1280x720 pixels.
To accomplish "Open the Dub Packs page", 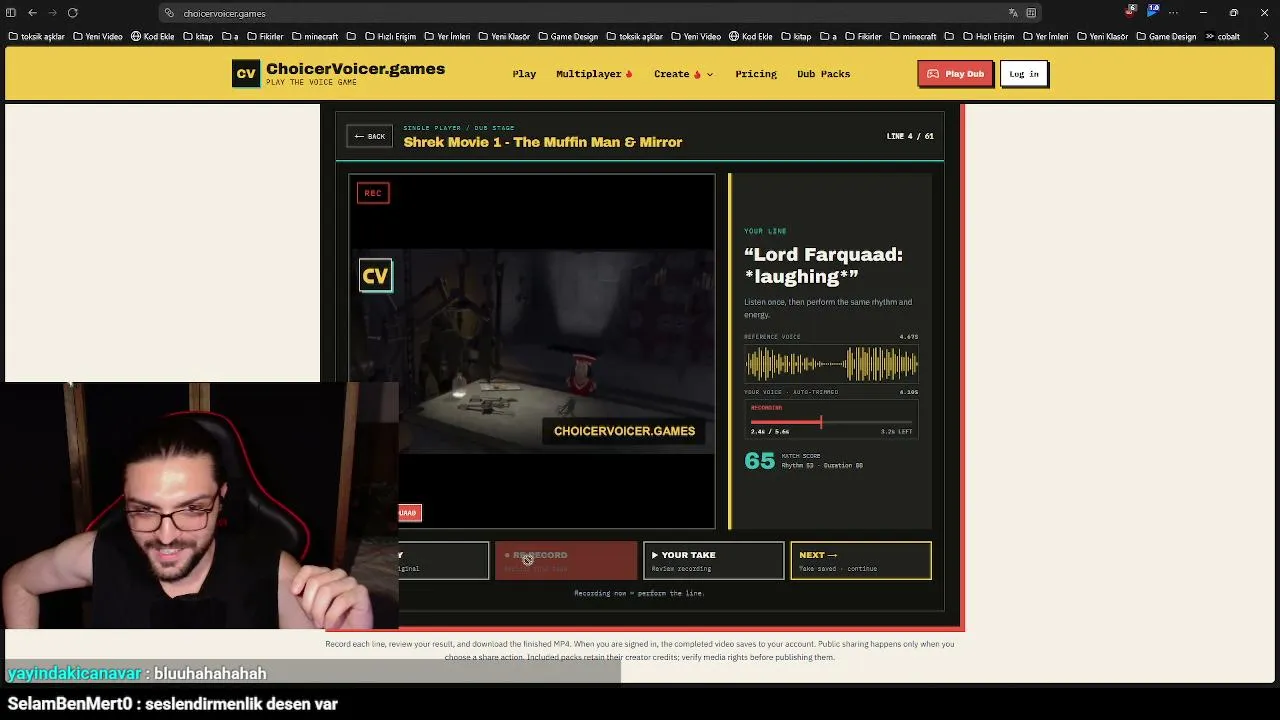I will [x=823, y=74].
